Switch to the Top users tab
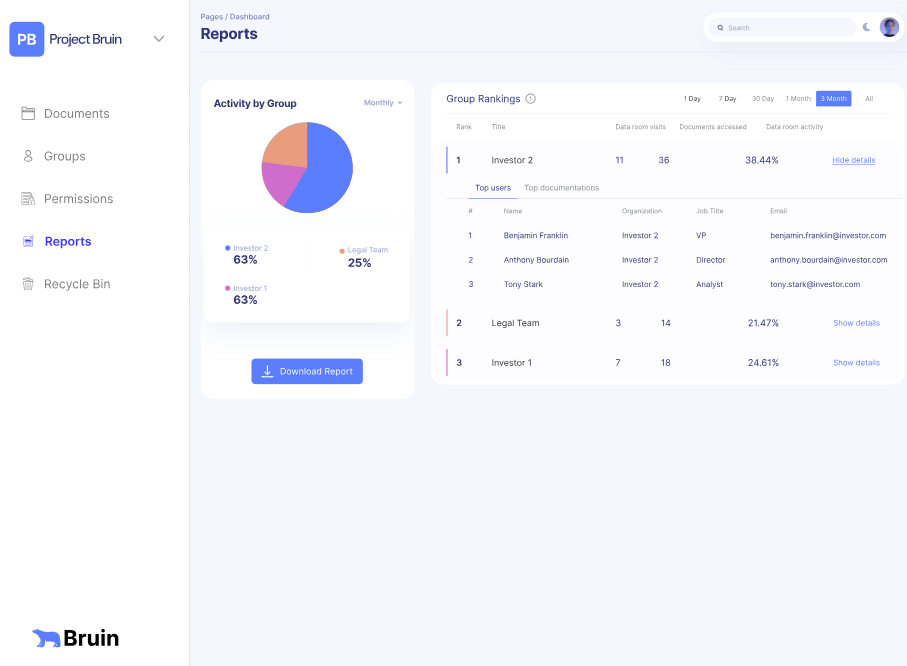Image resolution: width=907 pixels, height=666 pixels. point(493,188)
